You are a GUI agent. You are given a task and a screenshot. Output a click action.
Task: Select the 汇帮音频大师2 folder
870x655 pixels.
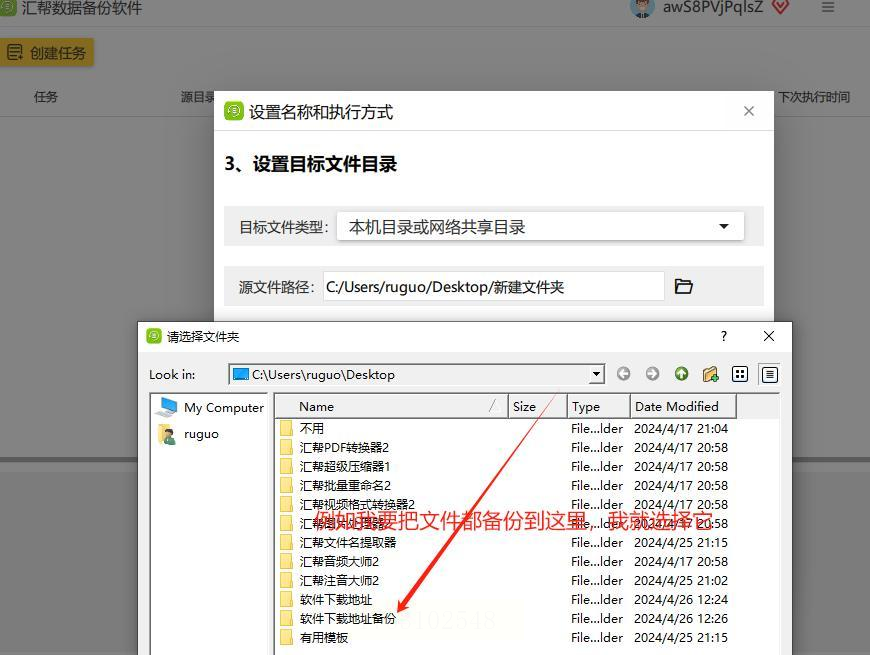click(x=339, y=561)
